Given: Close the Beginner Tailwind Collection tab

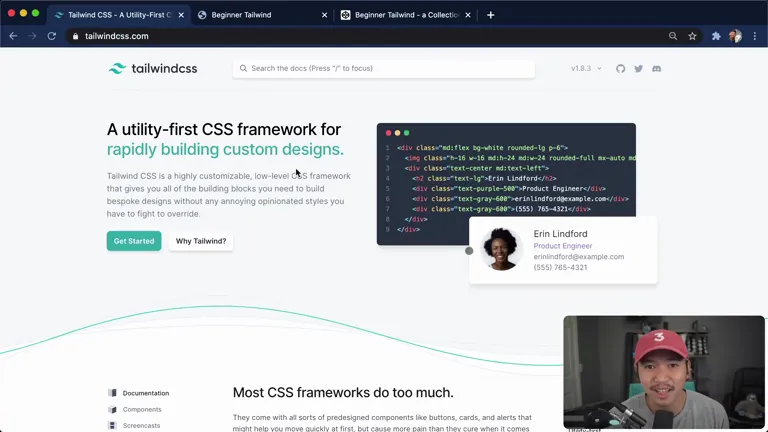Looking at the screenshot, I should click(x=468, y=15).
